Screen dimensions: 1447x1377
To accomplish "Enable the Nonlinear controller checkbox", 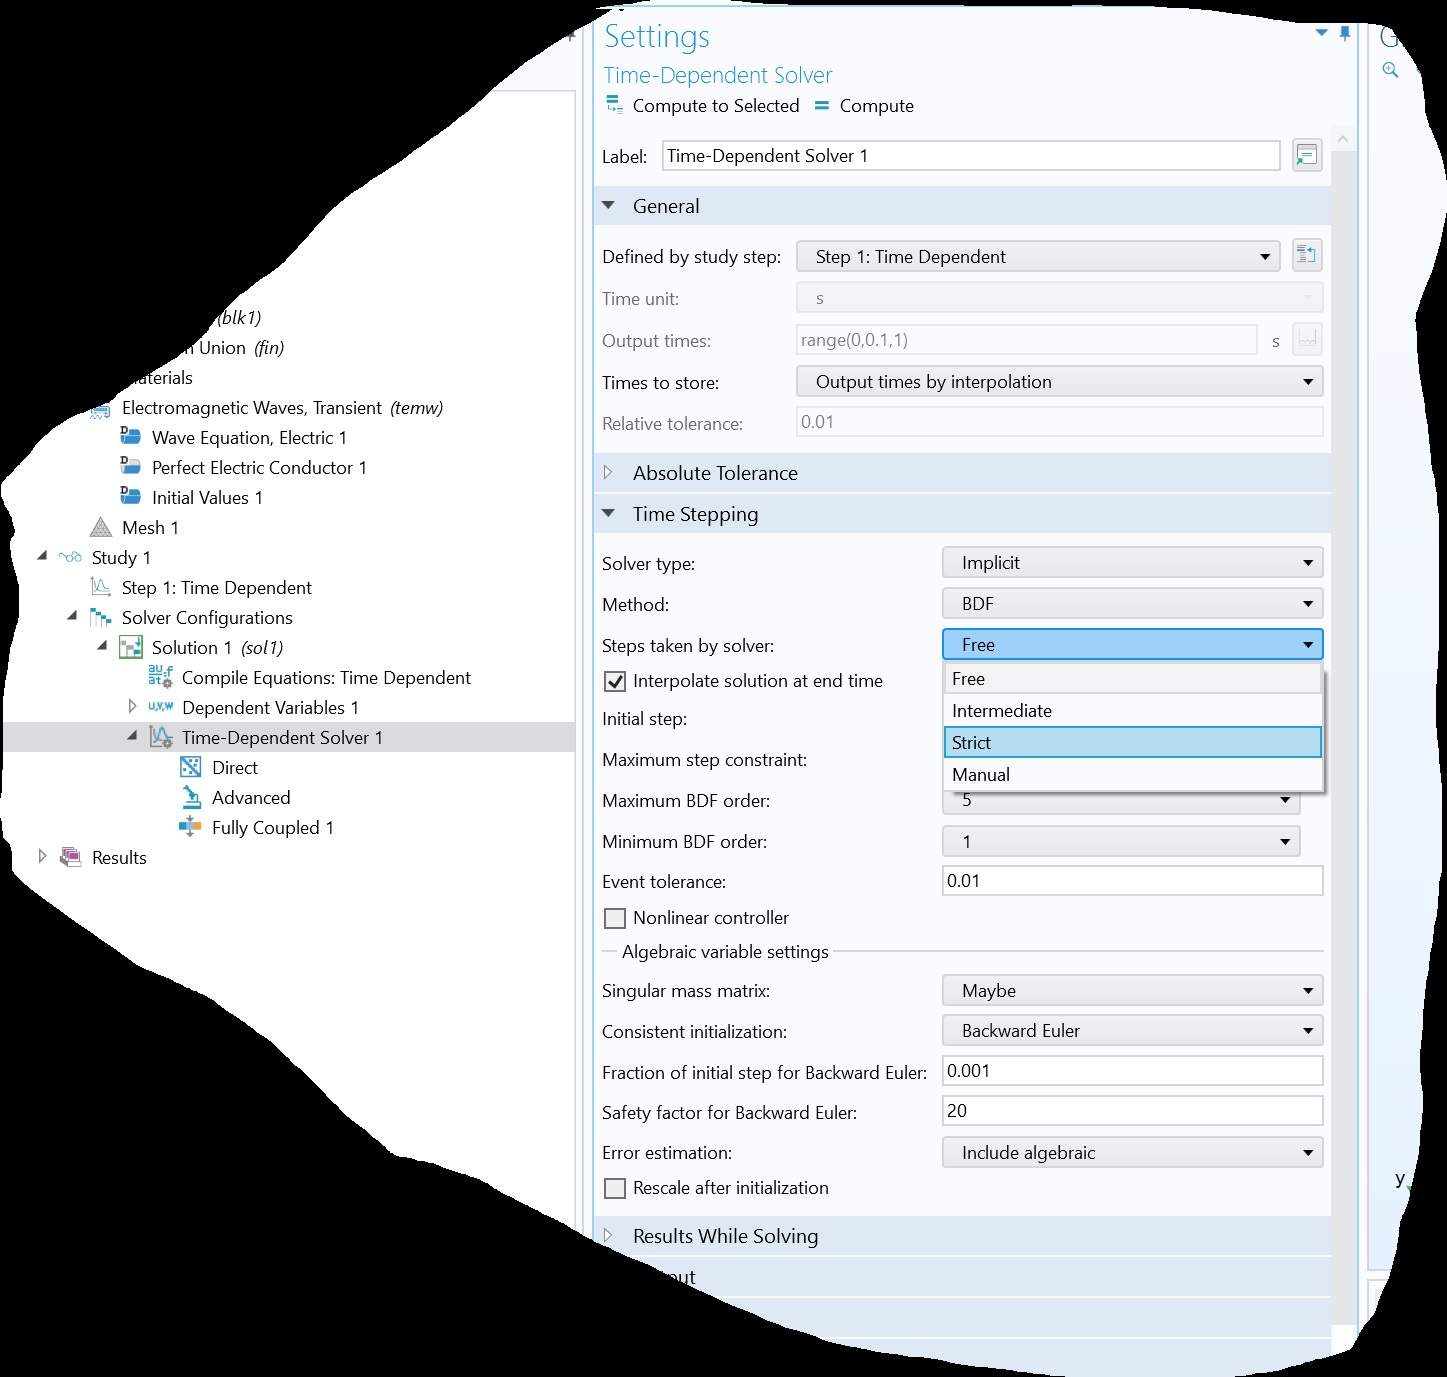I will pyautogui.click(x=616, y=918).
